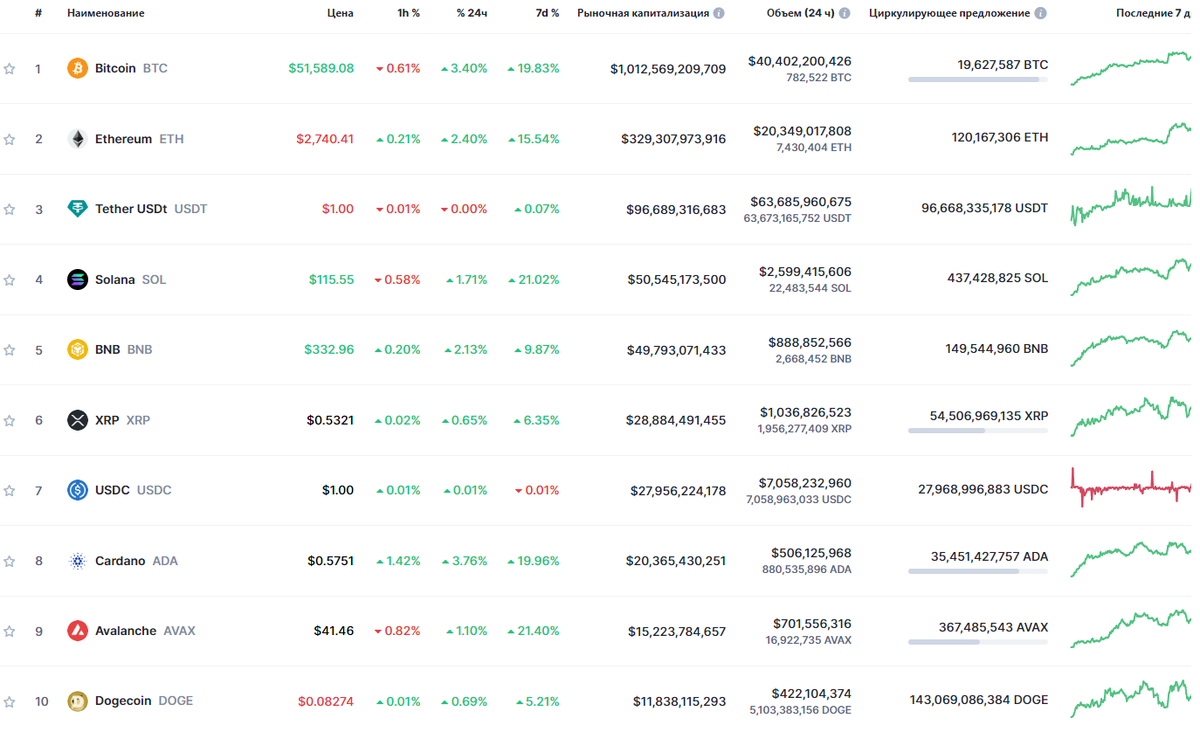Click Solana price $115.55
Viewport: 1200px width, 732px height.
[331, 280]
